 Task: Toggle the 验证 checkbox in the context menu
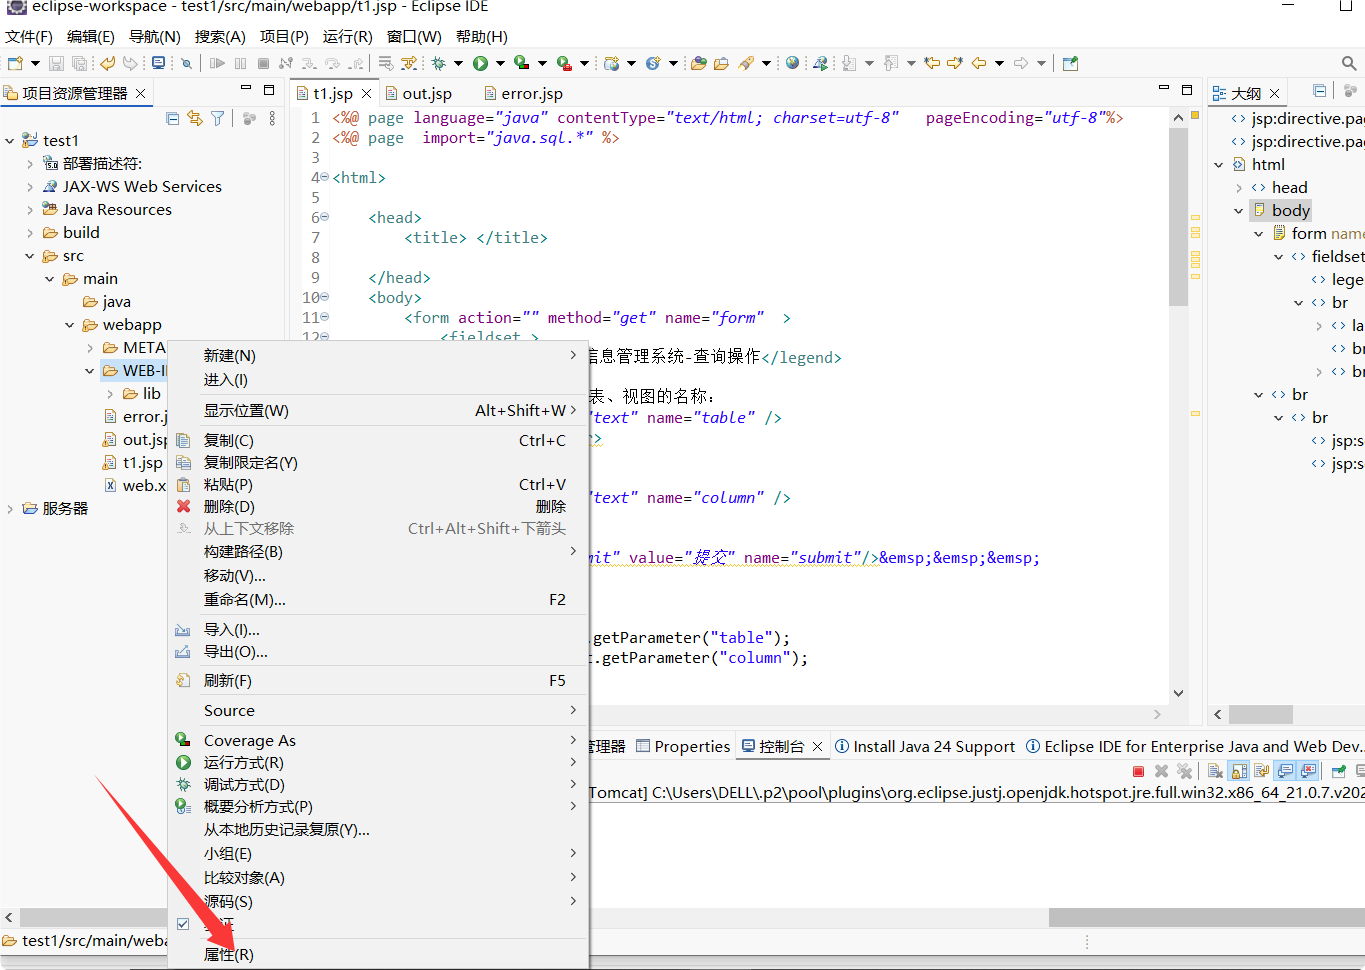pyautogui.click(x=183, y=923)
